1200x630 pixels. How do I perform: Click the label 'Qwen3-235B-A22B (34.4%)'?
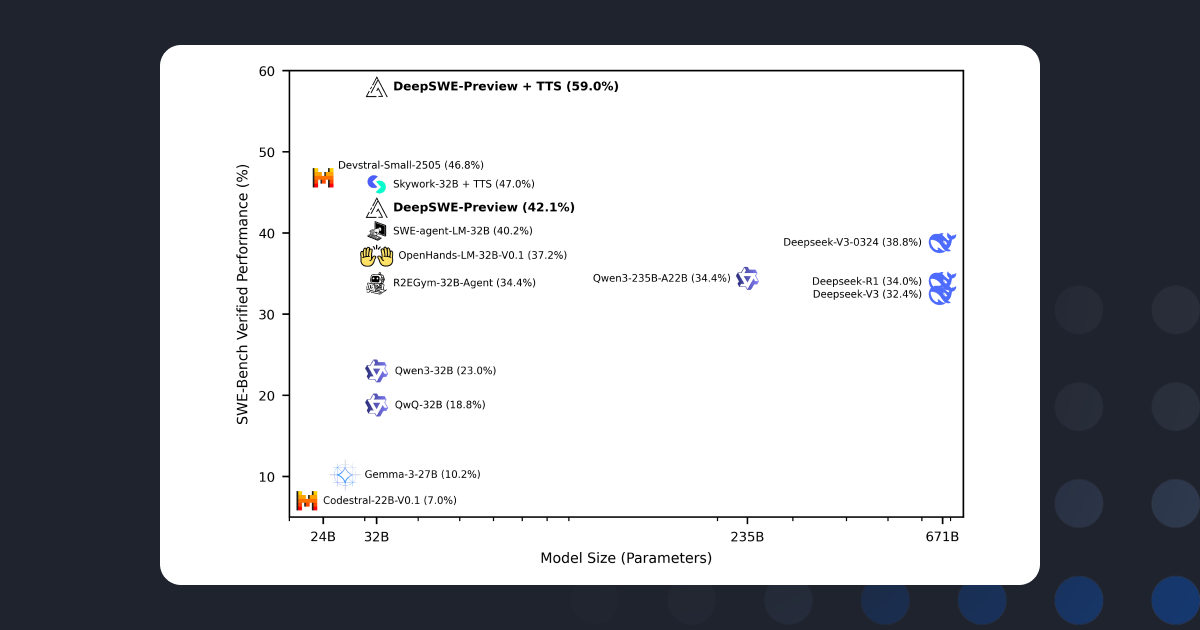click(662, 278)
